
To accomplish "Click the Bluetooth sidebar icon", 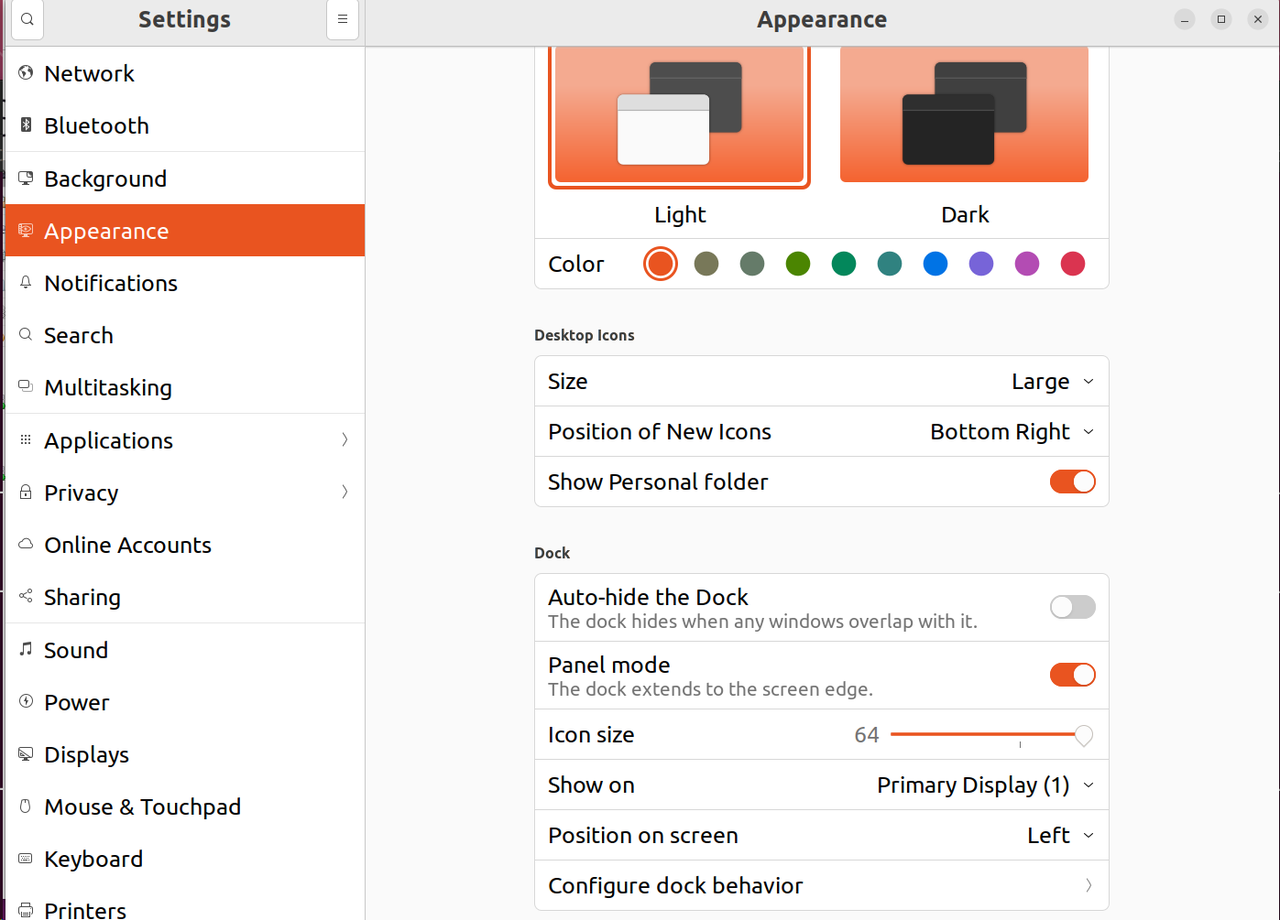I will (x=25, y=124).
